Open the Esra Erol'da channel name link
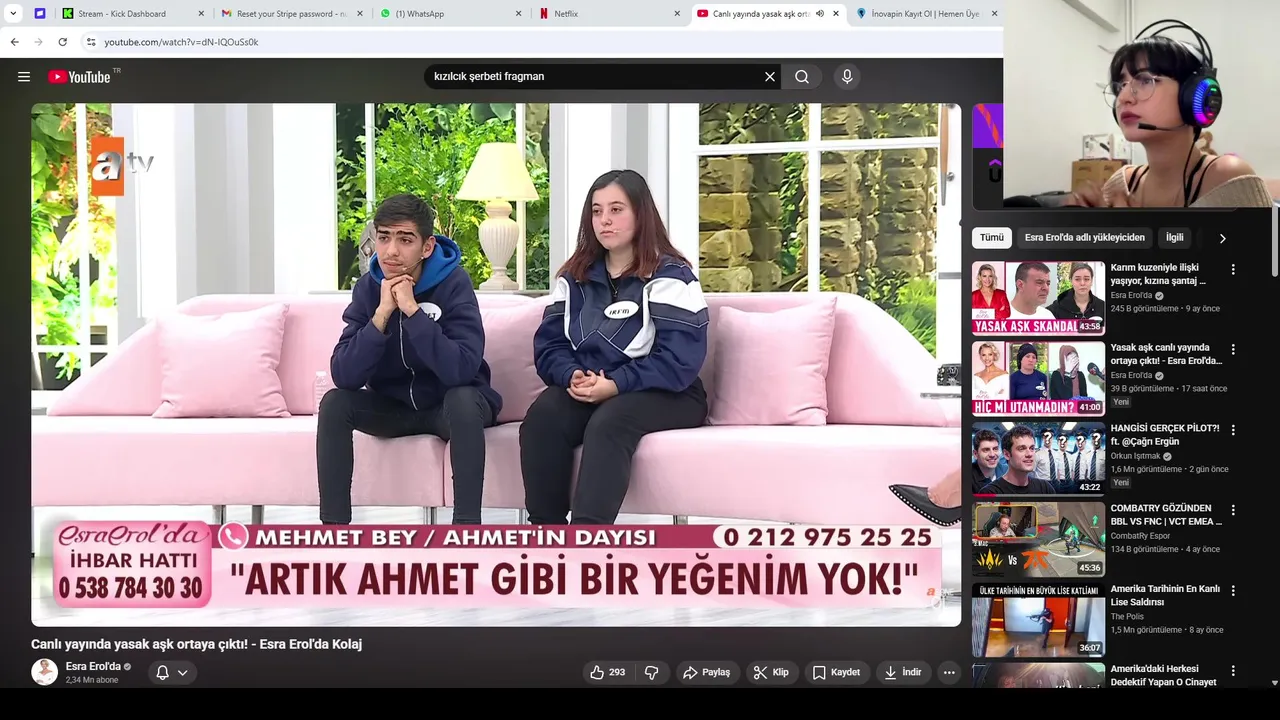The height and width of the screenshot is (720, 1280). (x=93, y=666)
